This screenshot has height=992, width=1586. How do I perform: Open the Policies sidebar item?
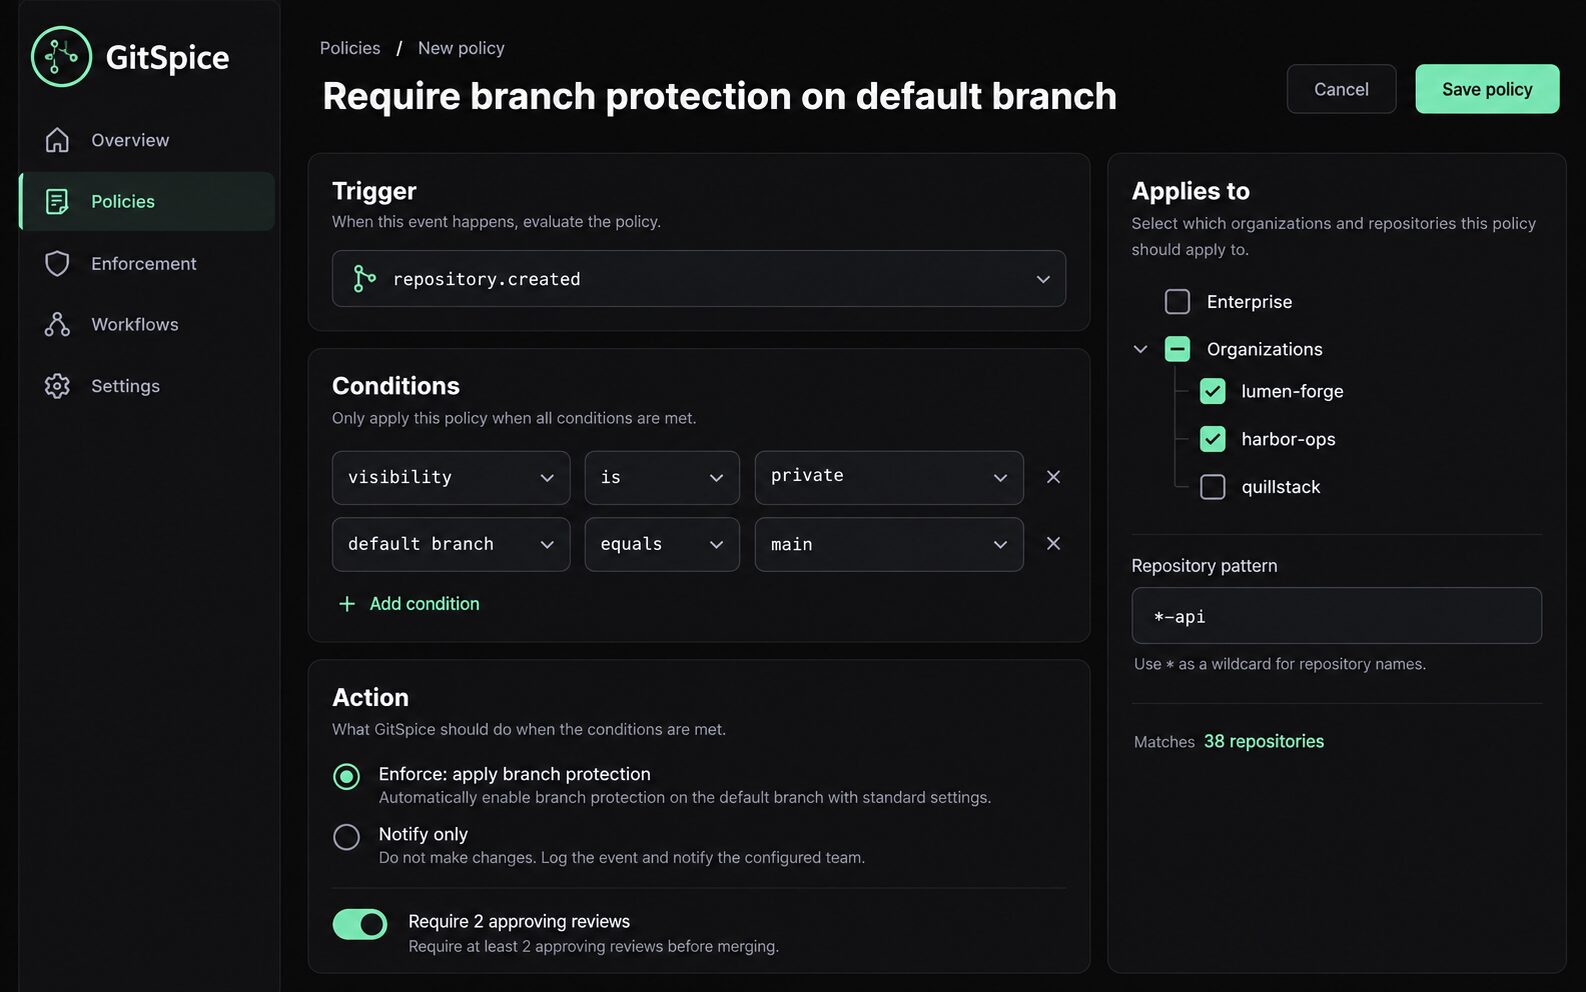(x=147, y=202)
